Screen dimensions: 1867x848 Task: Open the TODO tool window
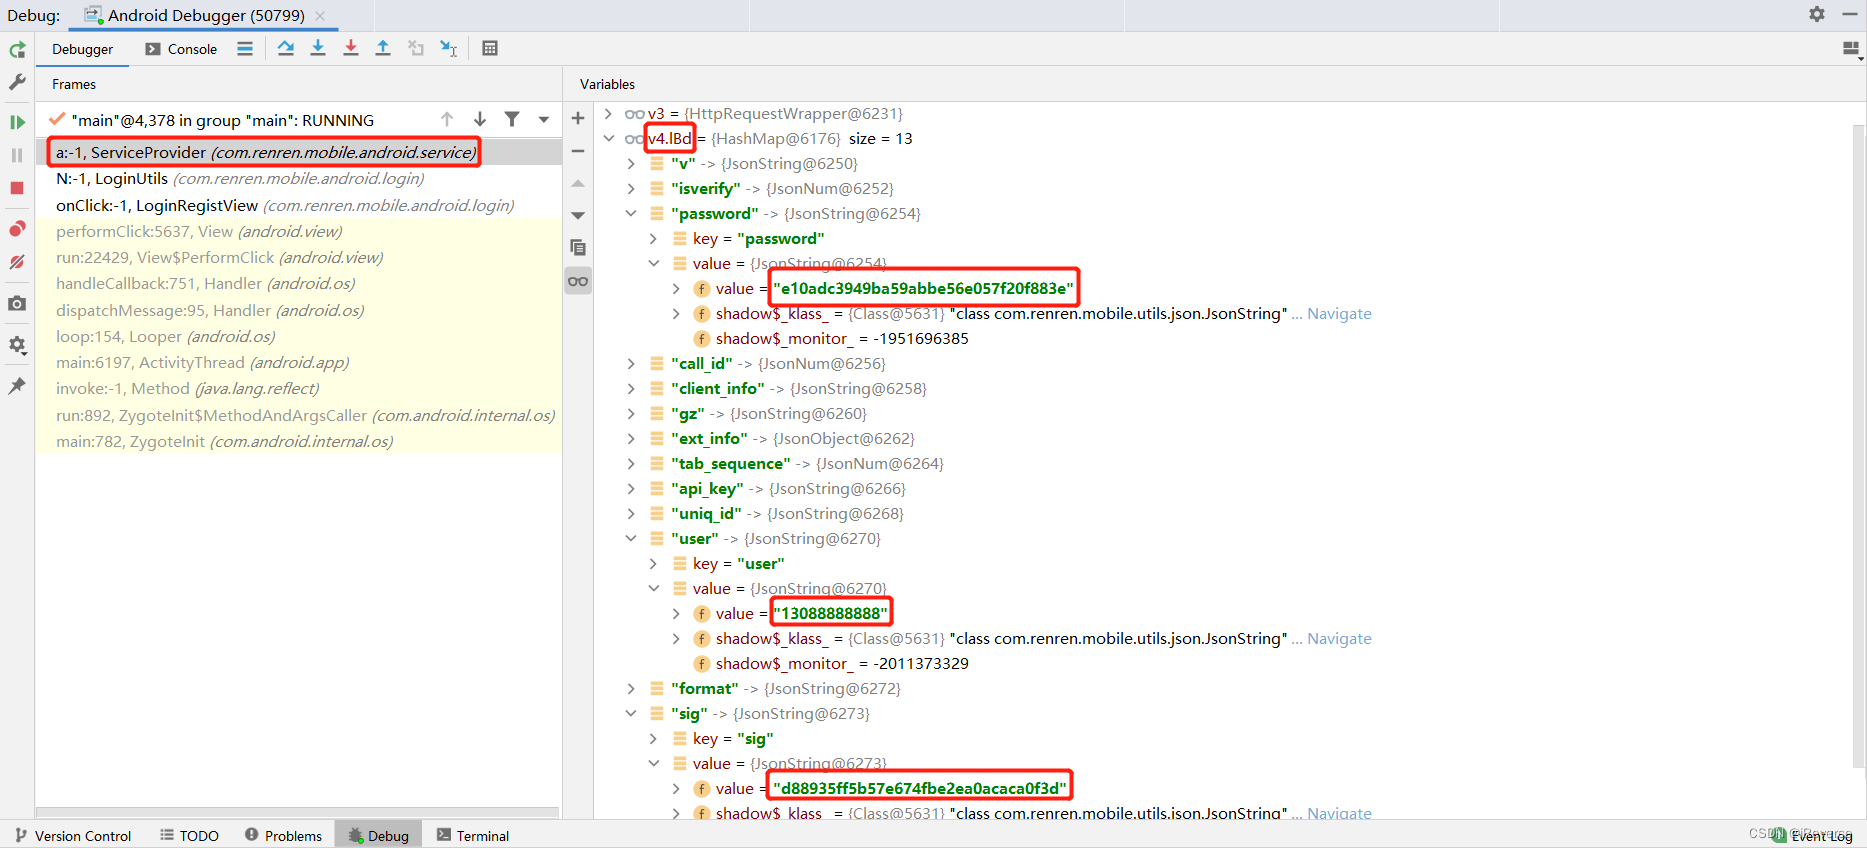tap(189, 836)
